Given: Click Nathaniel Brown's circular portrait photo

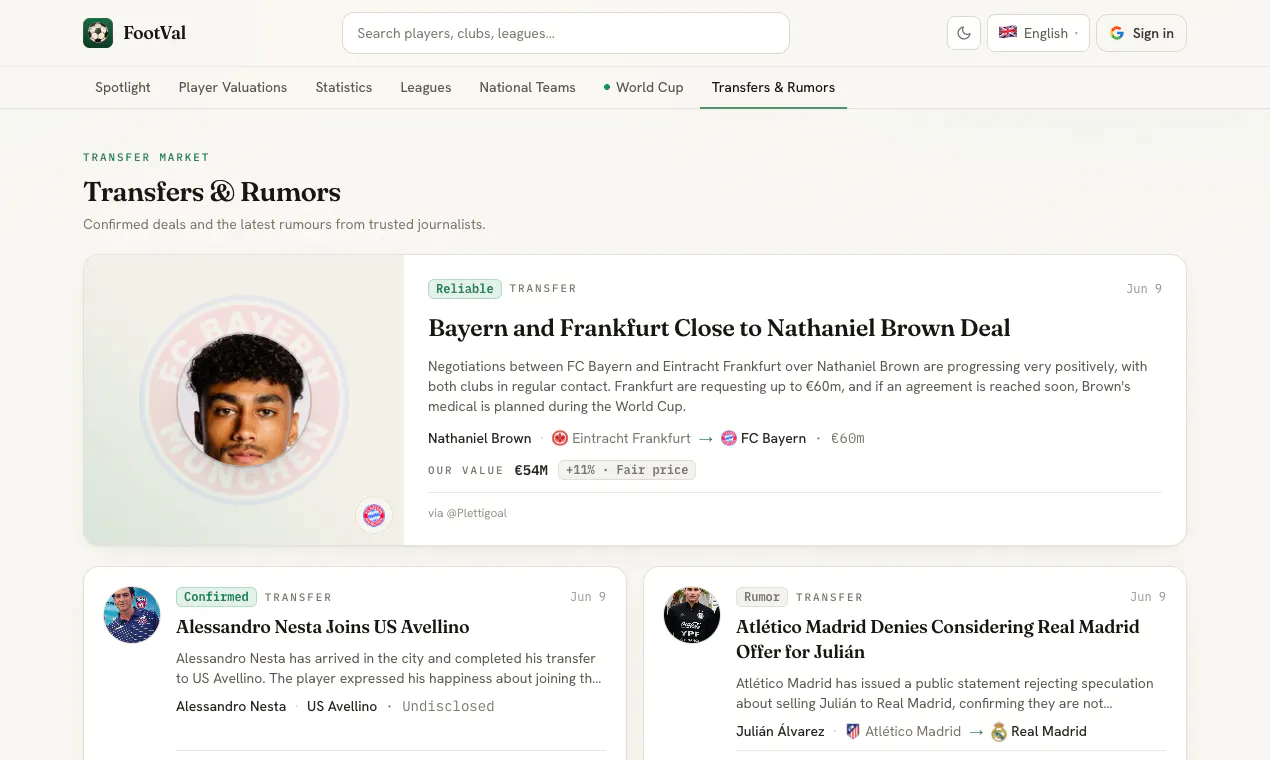Looking at the screenshot, I should pos(244,400).
